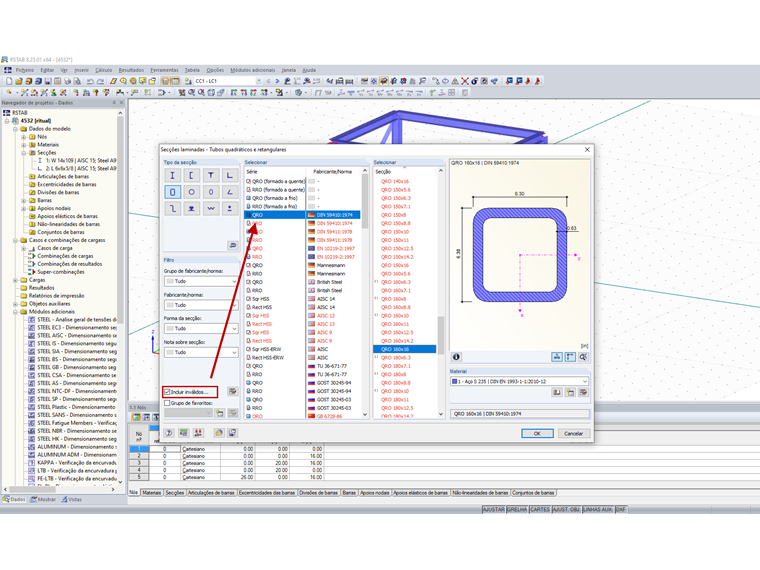Click the undo icon in main toolbar

90,81
